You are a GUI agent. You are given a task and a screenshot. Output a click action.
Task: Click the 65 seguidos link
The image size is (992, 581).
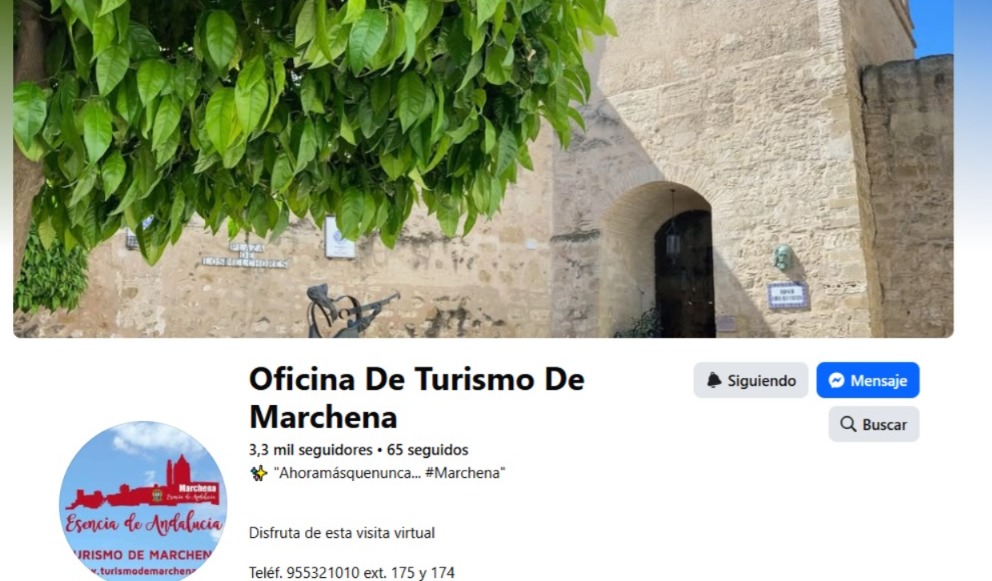point(428,450)
